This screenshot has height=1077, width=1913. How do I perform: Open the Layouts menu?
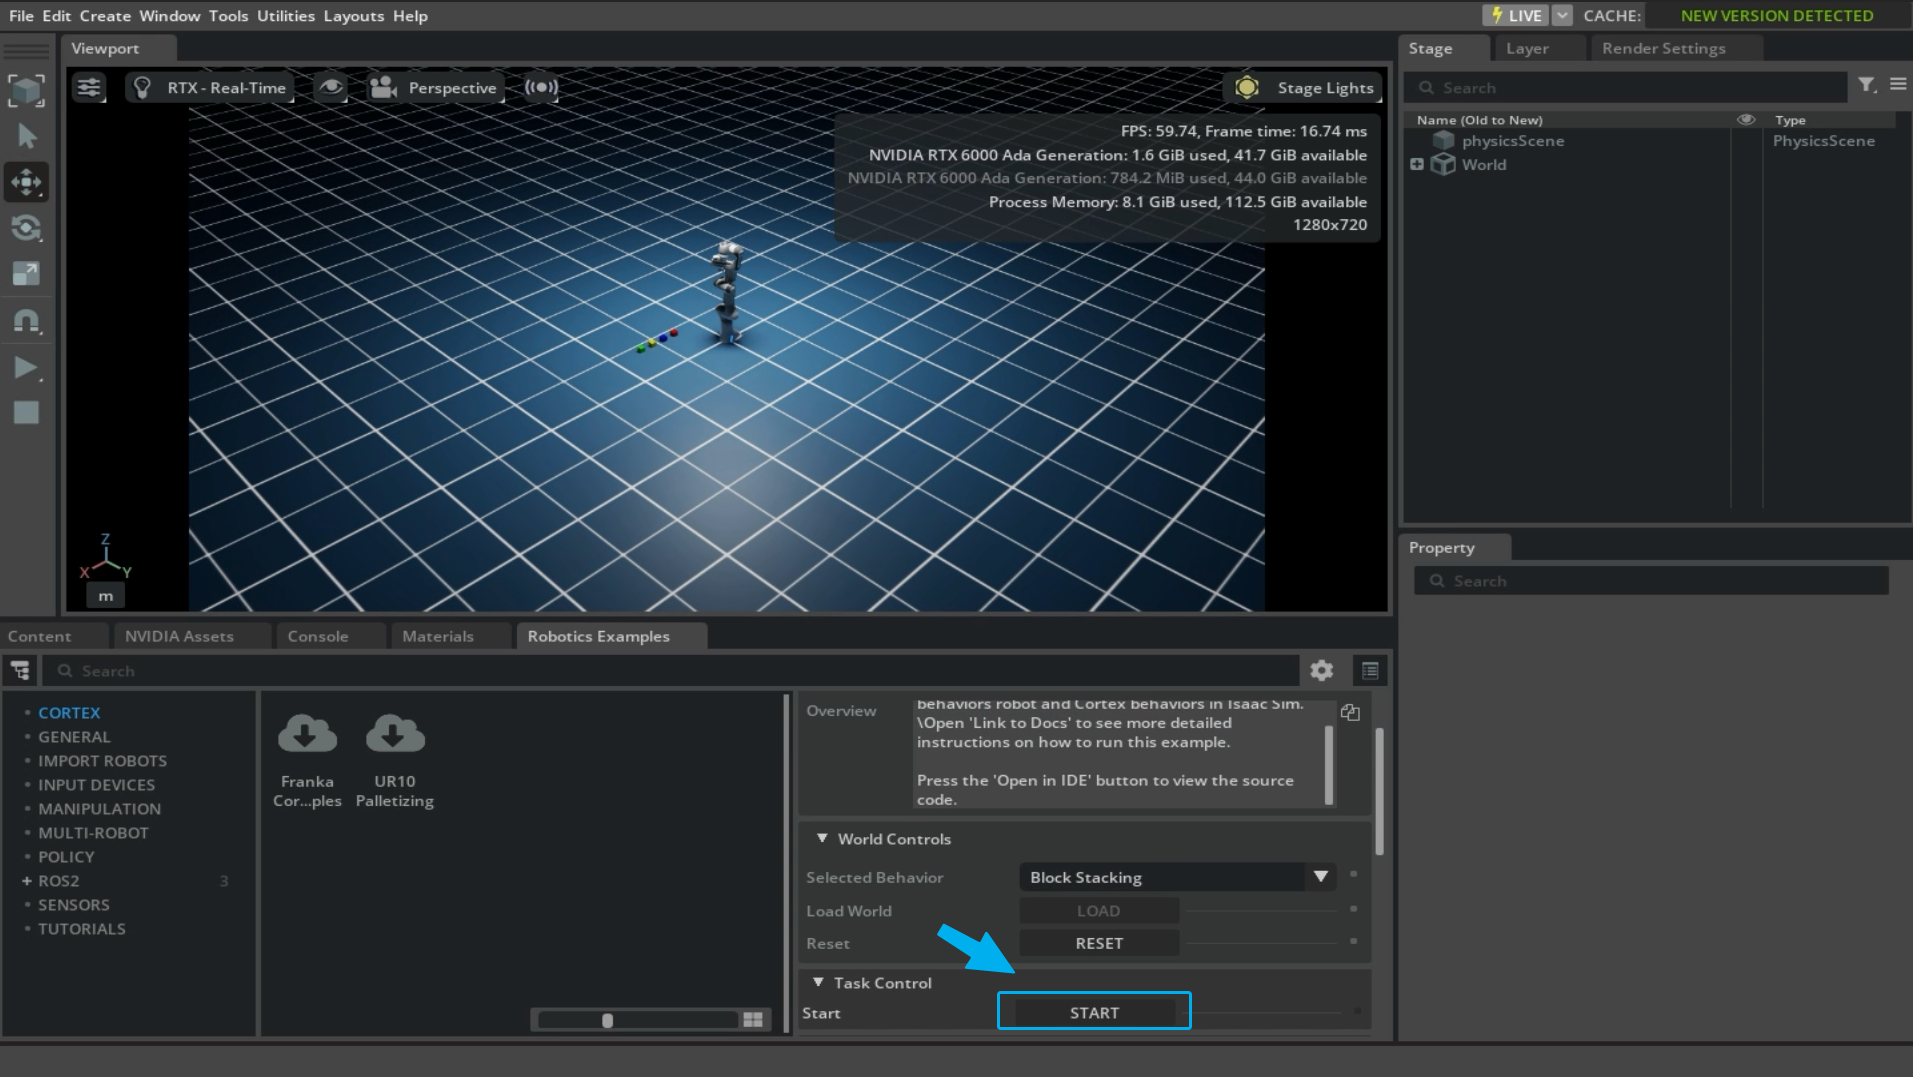point(354,16)
